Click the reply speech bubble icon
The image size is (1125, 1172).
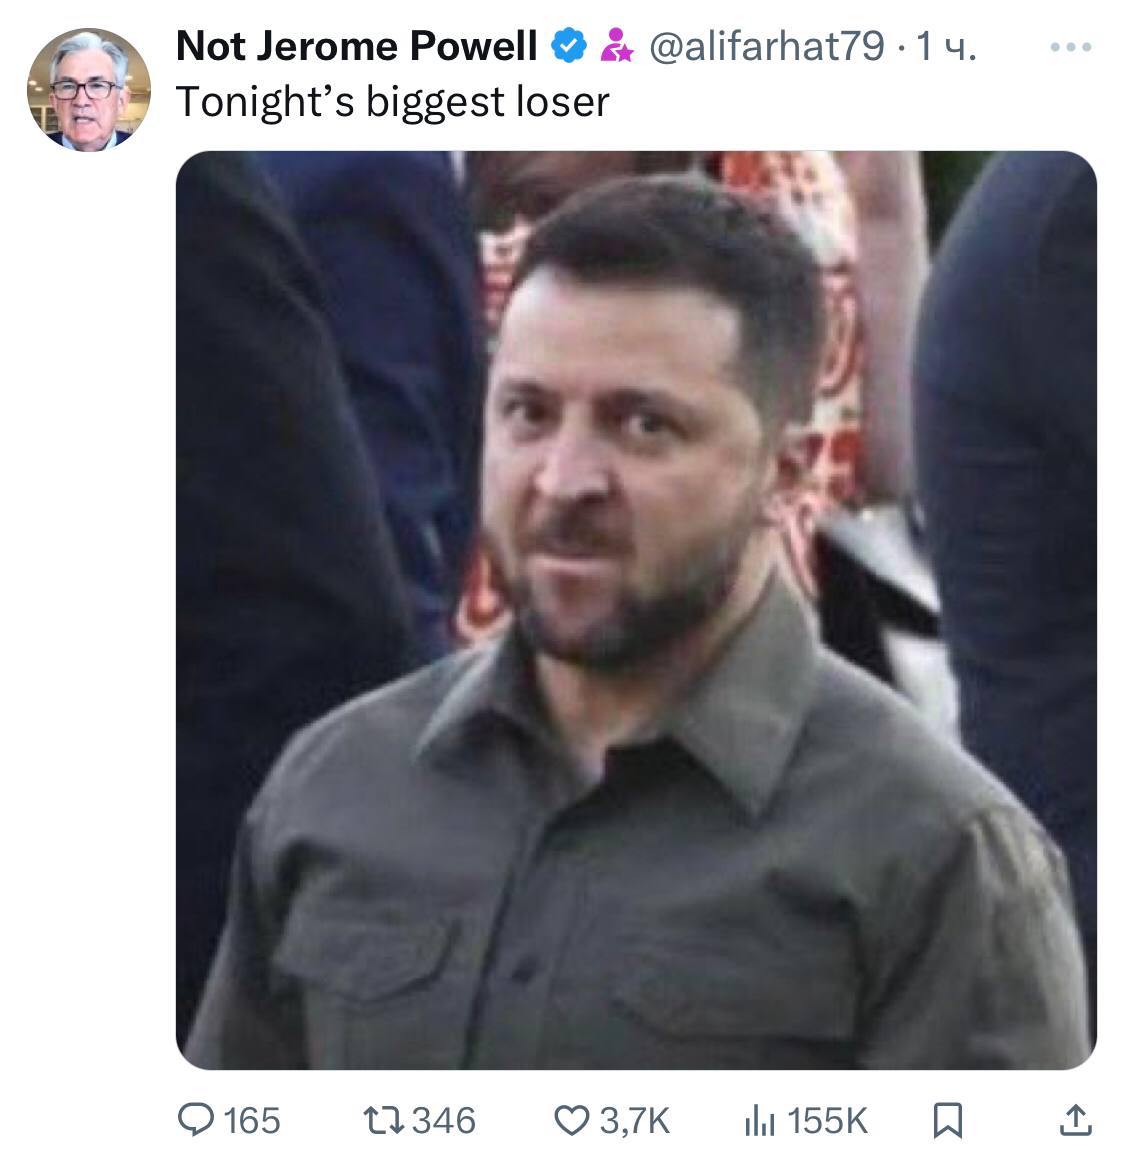click(196, 1120)
